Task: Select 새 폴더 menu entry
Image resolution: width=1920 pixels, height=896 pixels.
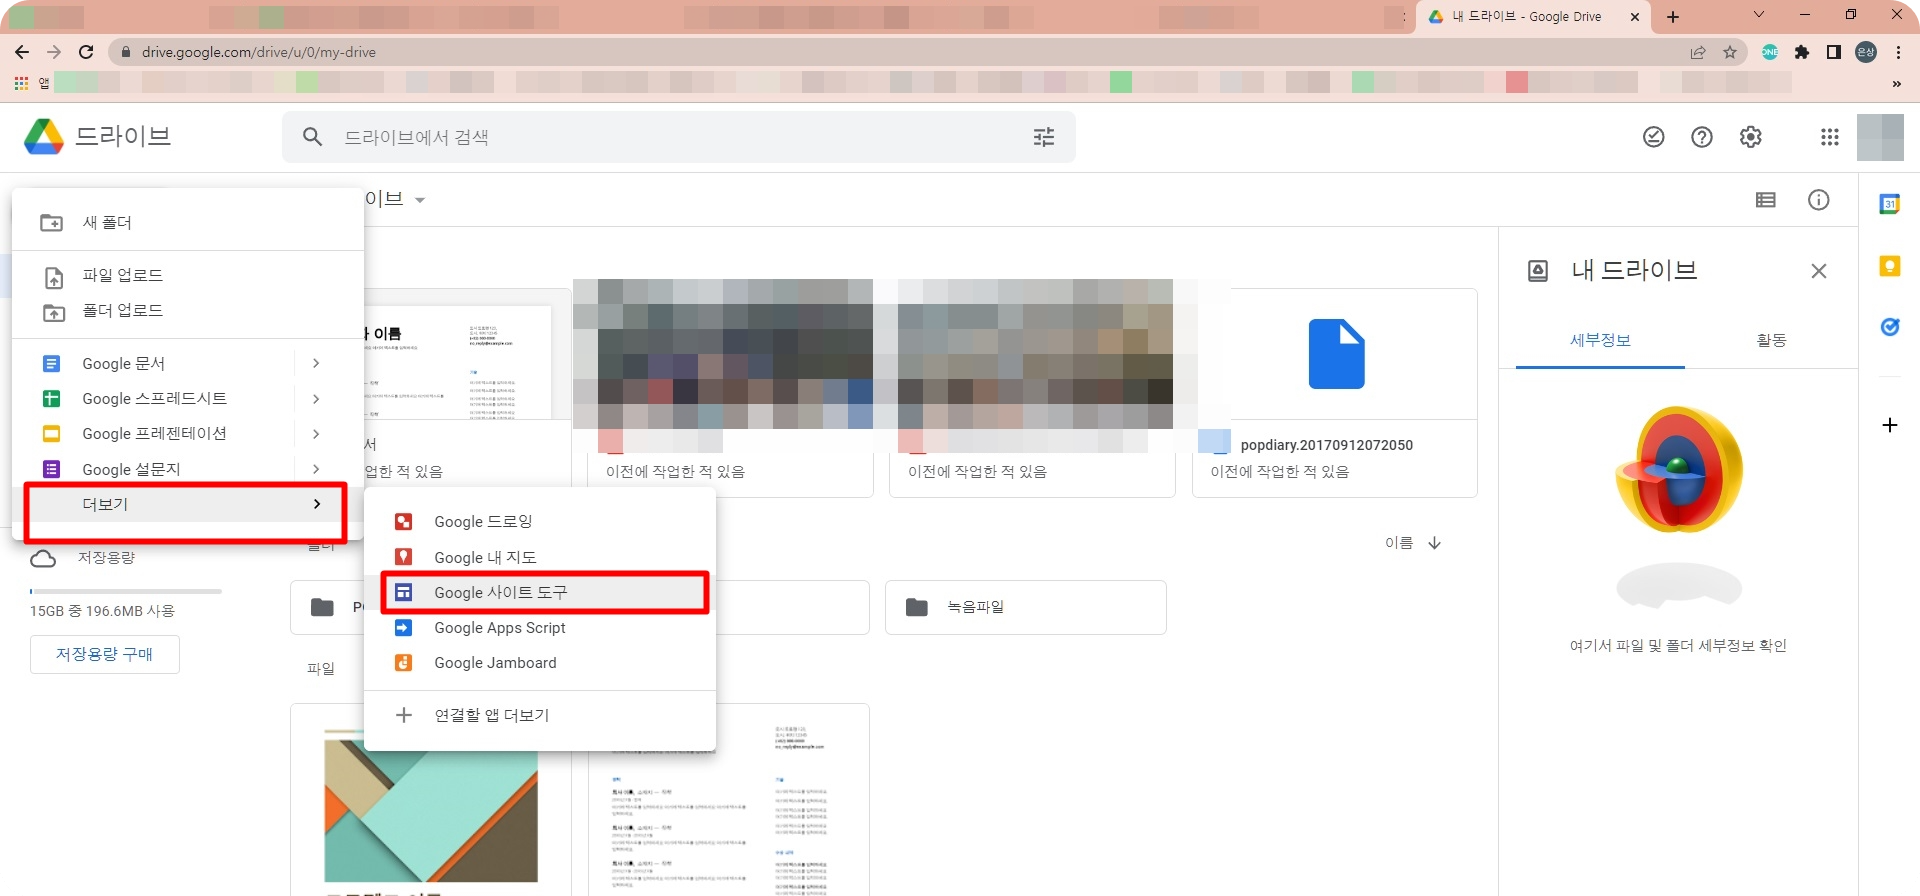Action: pyautogui.click(x=188, y=222)
